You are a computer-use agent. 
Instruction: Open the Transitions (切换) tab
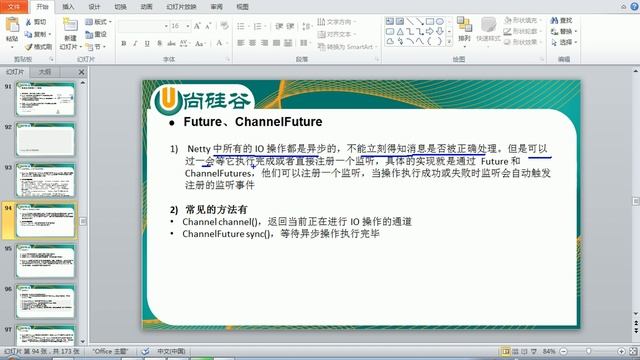pos(120,7)
